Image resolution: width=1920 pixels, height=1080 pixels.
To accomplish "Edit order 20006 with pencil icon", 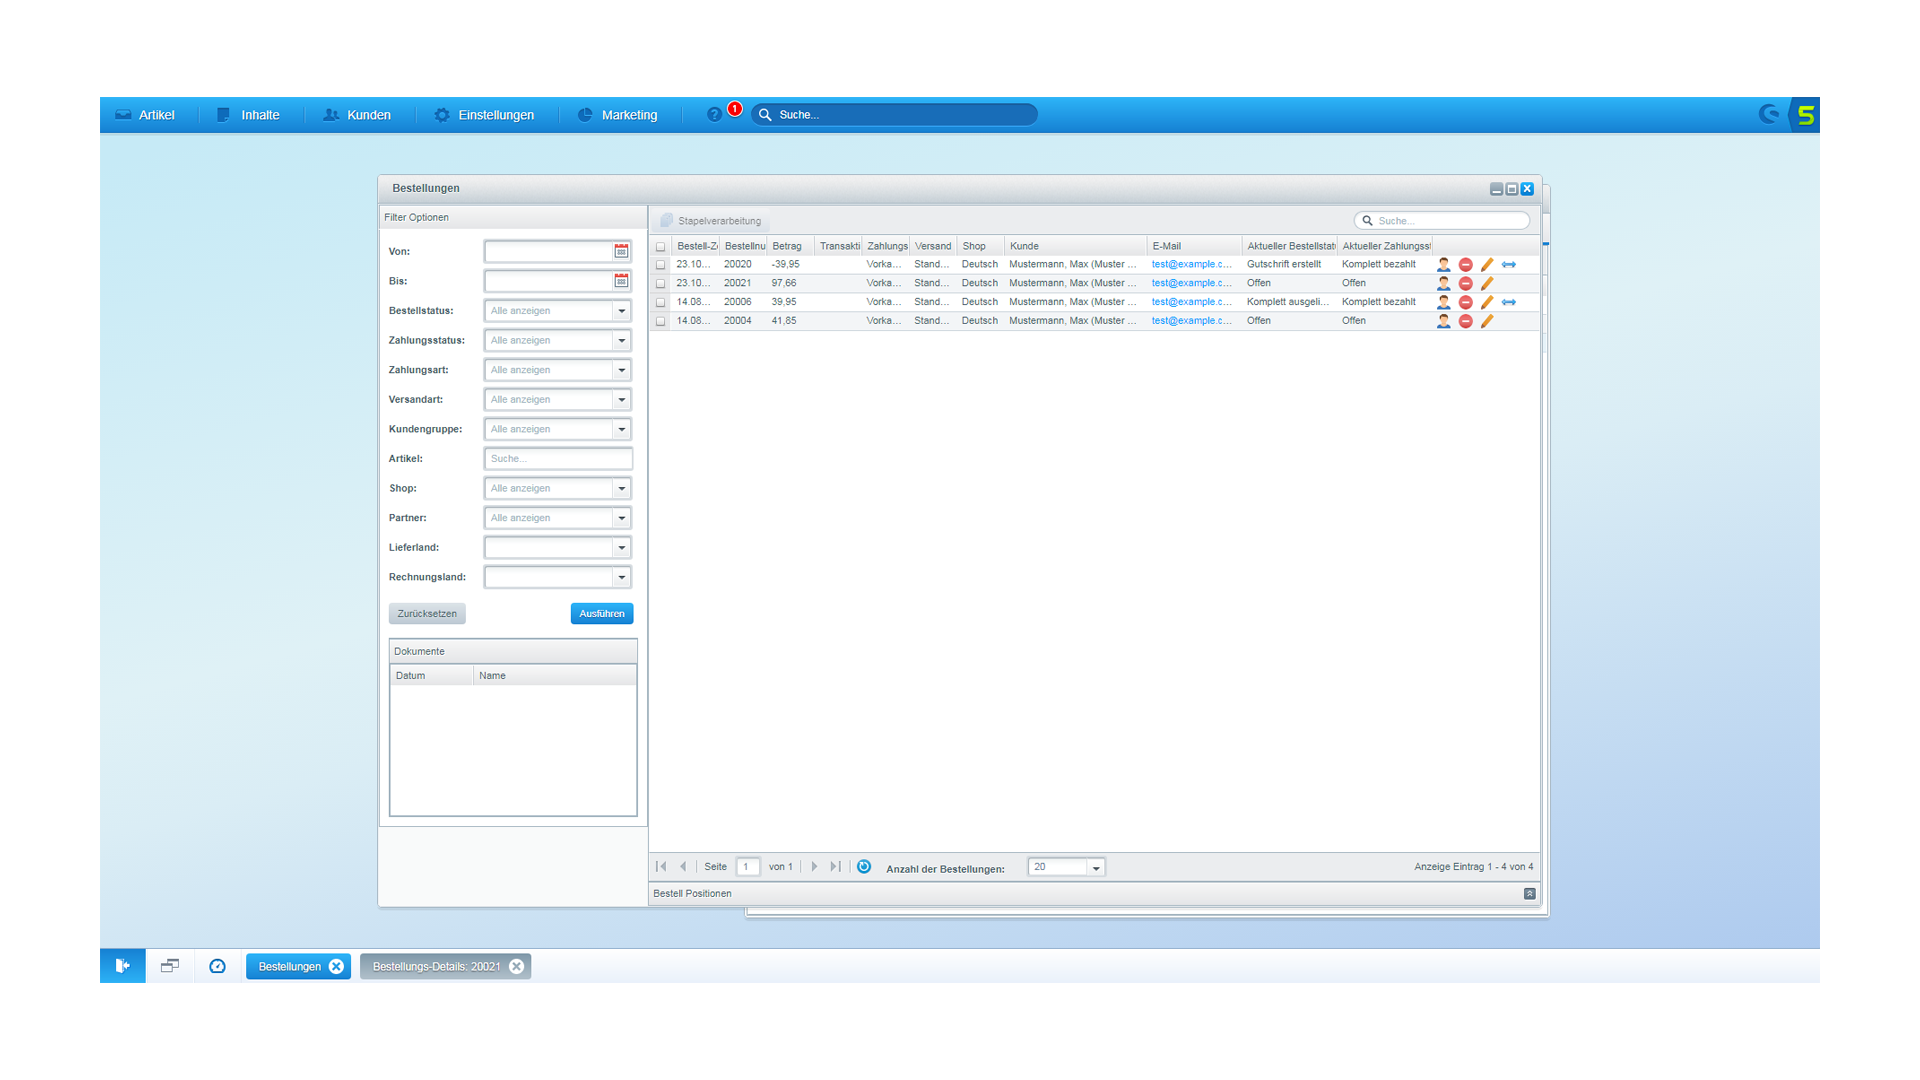I will click(x=1487, y=302).
